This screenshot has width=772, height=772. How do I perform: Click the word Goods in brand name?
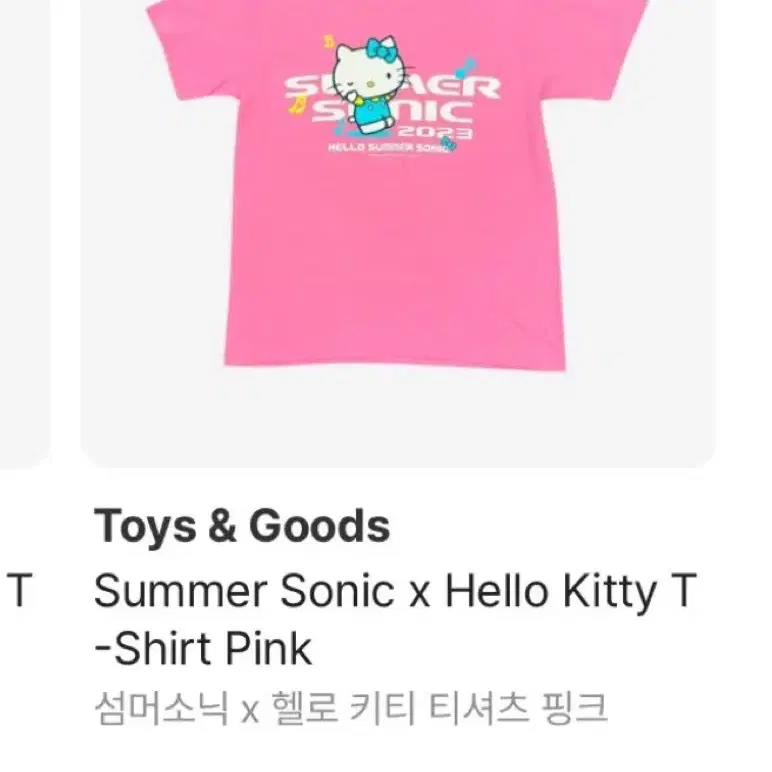[320, 526]
